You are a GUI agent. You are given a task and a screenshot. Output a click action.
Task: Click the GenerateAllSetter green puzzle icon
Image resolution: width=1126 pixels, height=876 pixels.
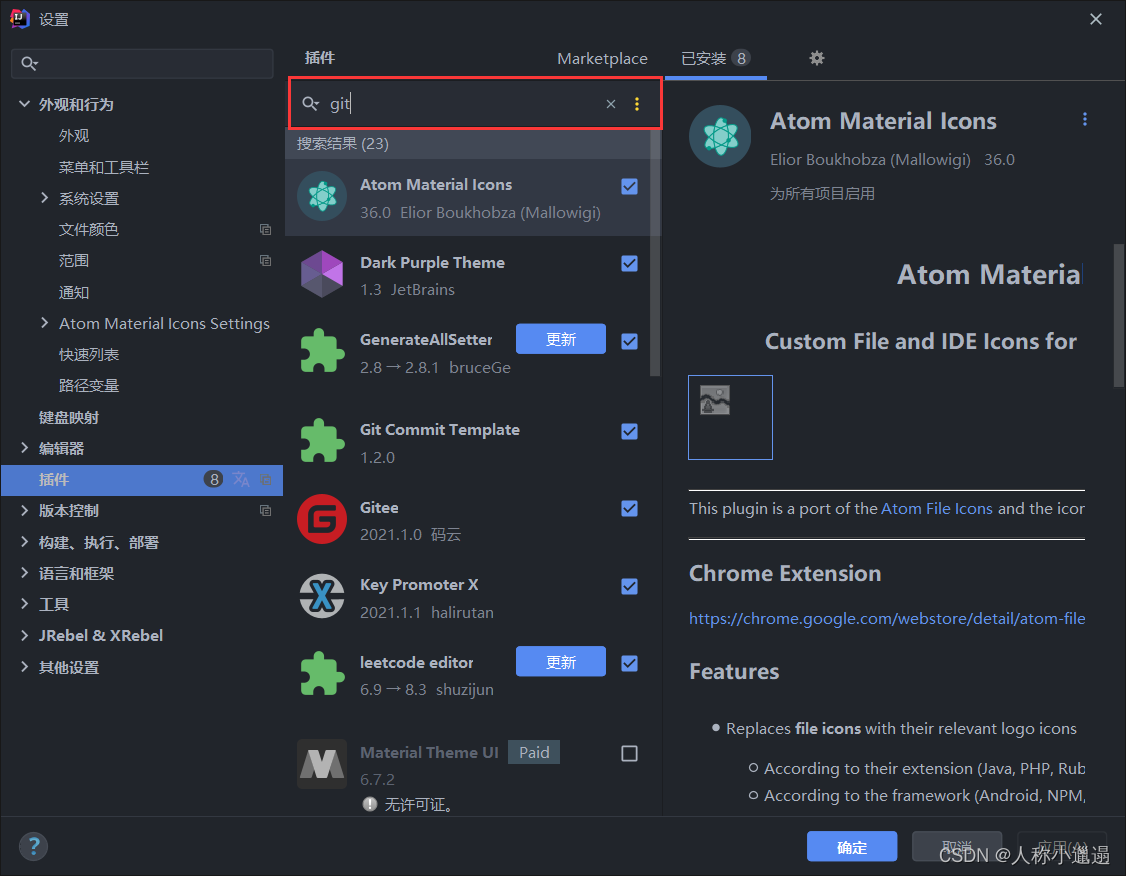(x=322, y=351)
